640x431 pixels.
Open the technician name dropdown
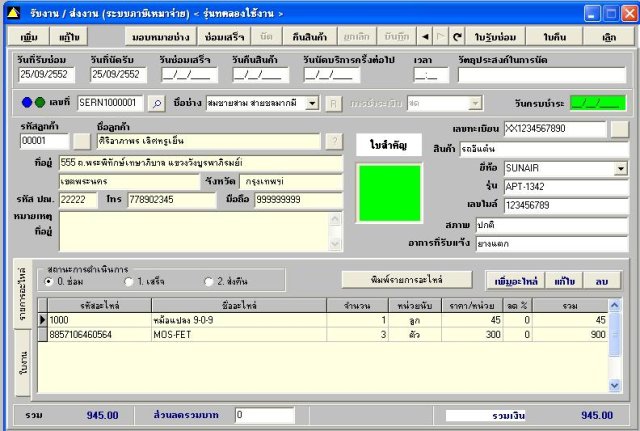point(312,103)
